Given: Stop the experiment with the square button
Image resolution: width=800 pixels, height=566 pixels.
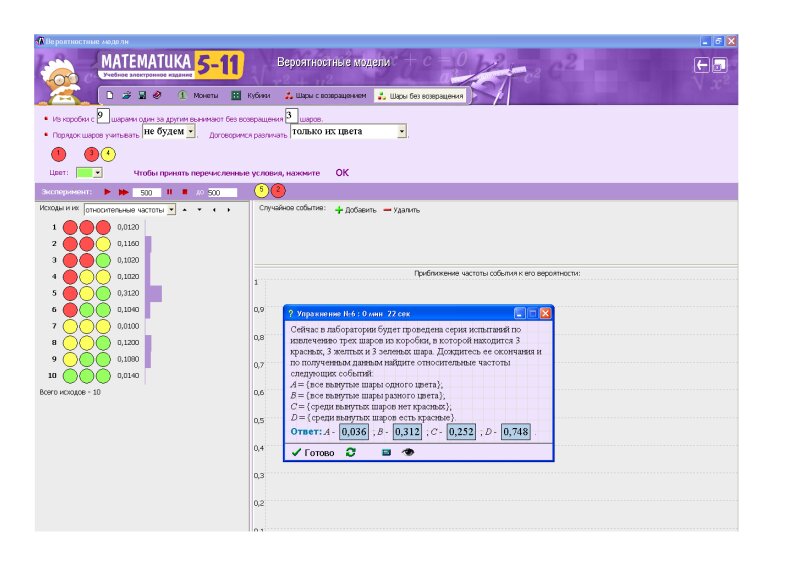Looking at the screenshot, I should tap(184, 191).
